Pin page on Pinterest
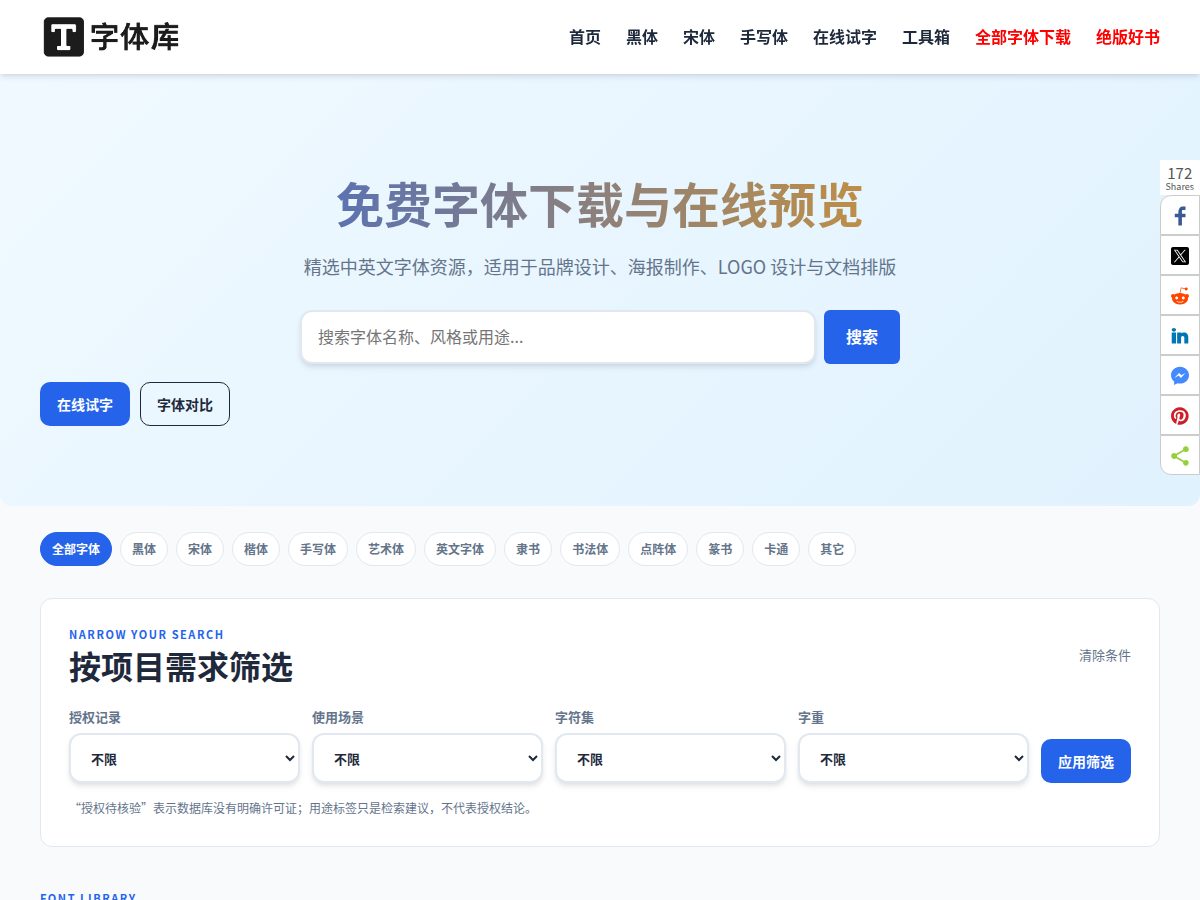Screen dimensions: 1200x900 tap(1180, 416)
